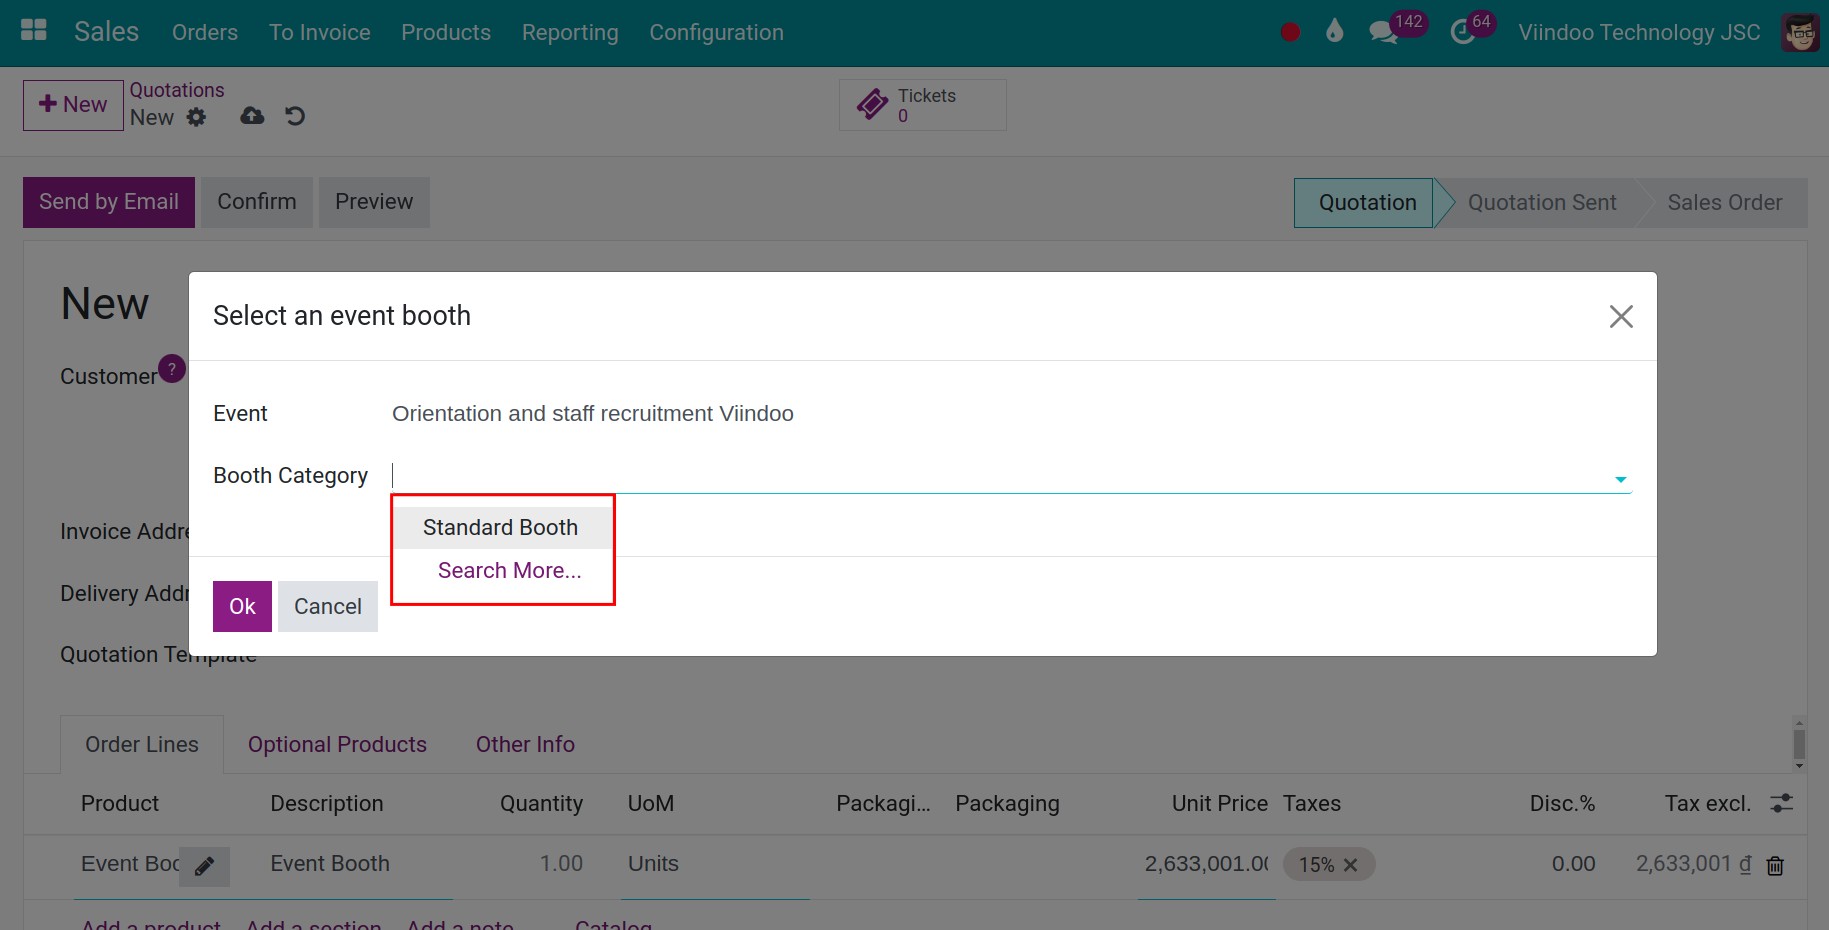Open the Reporting menu
1829x930 pixels.
click(570, 32)
